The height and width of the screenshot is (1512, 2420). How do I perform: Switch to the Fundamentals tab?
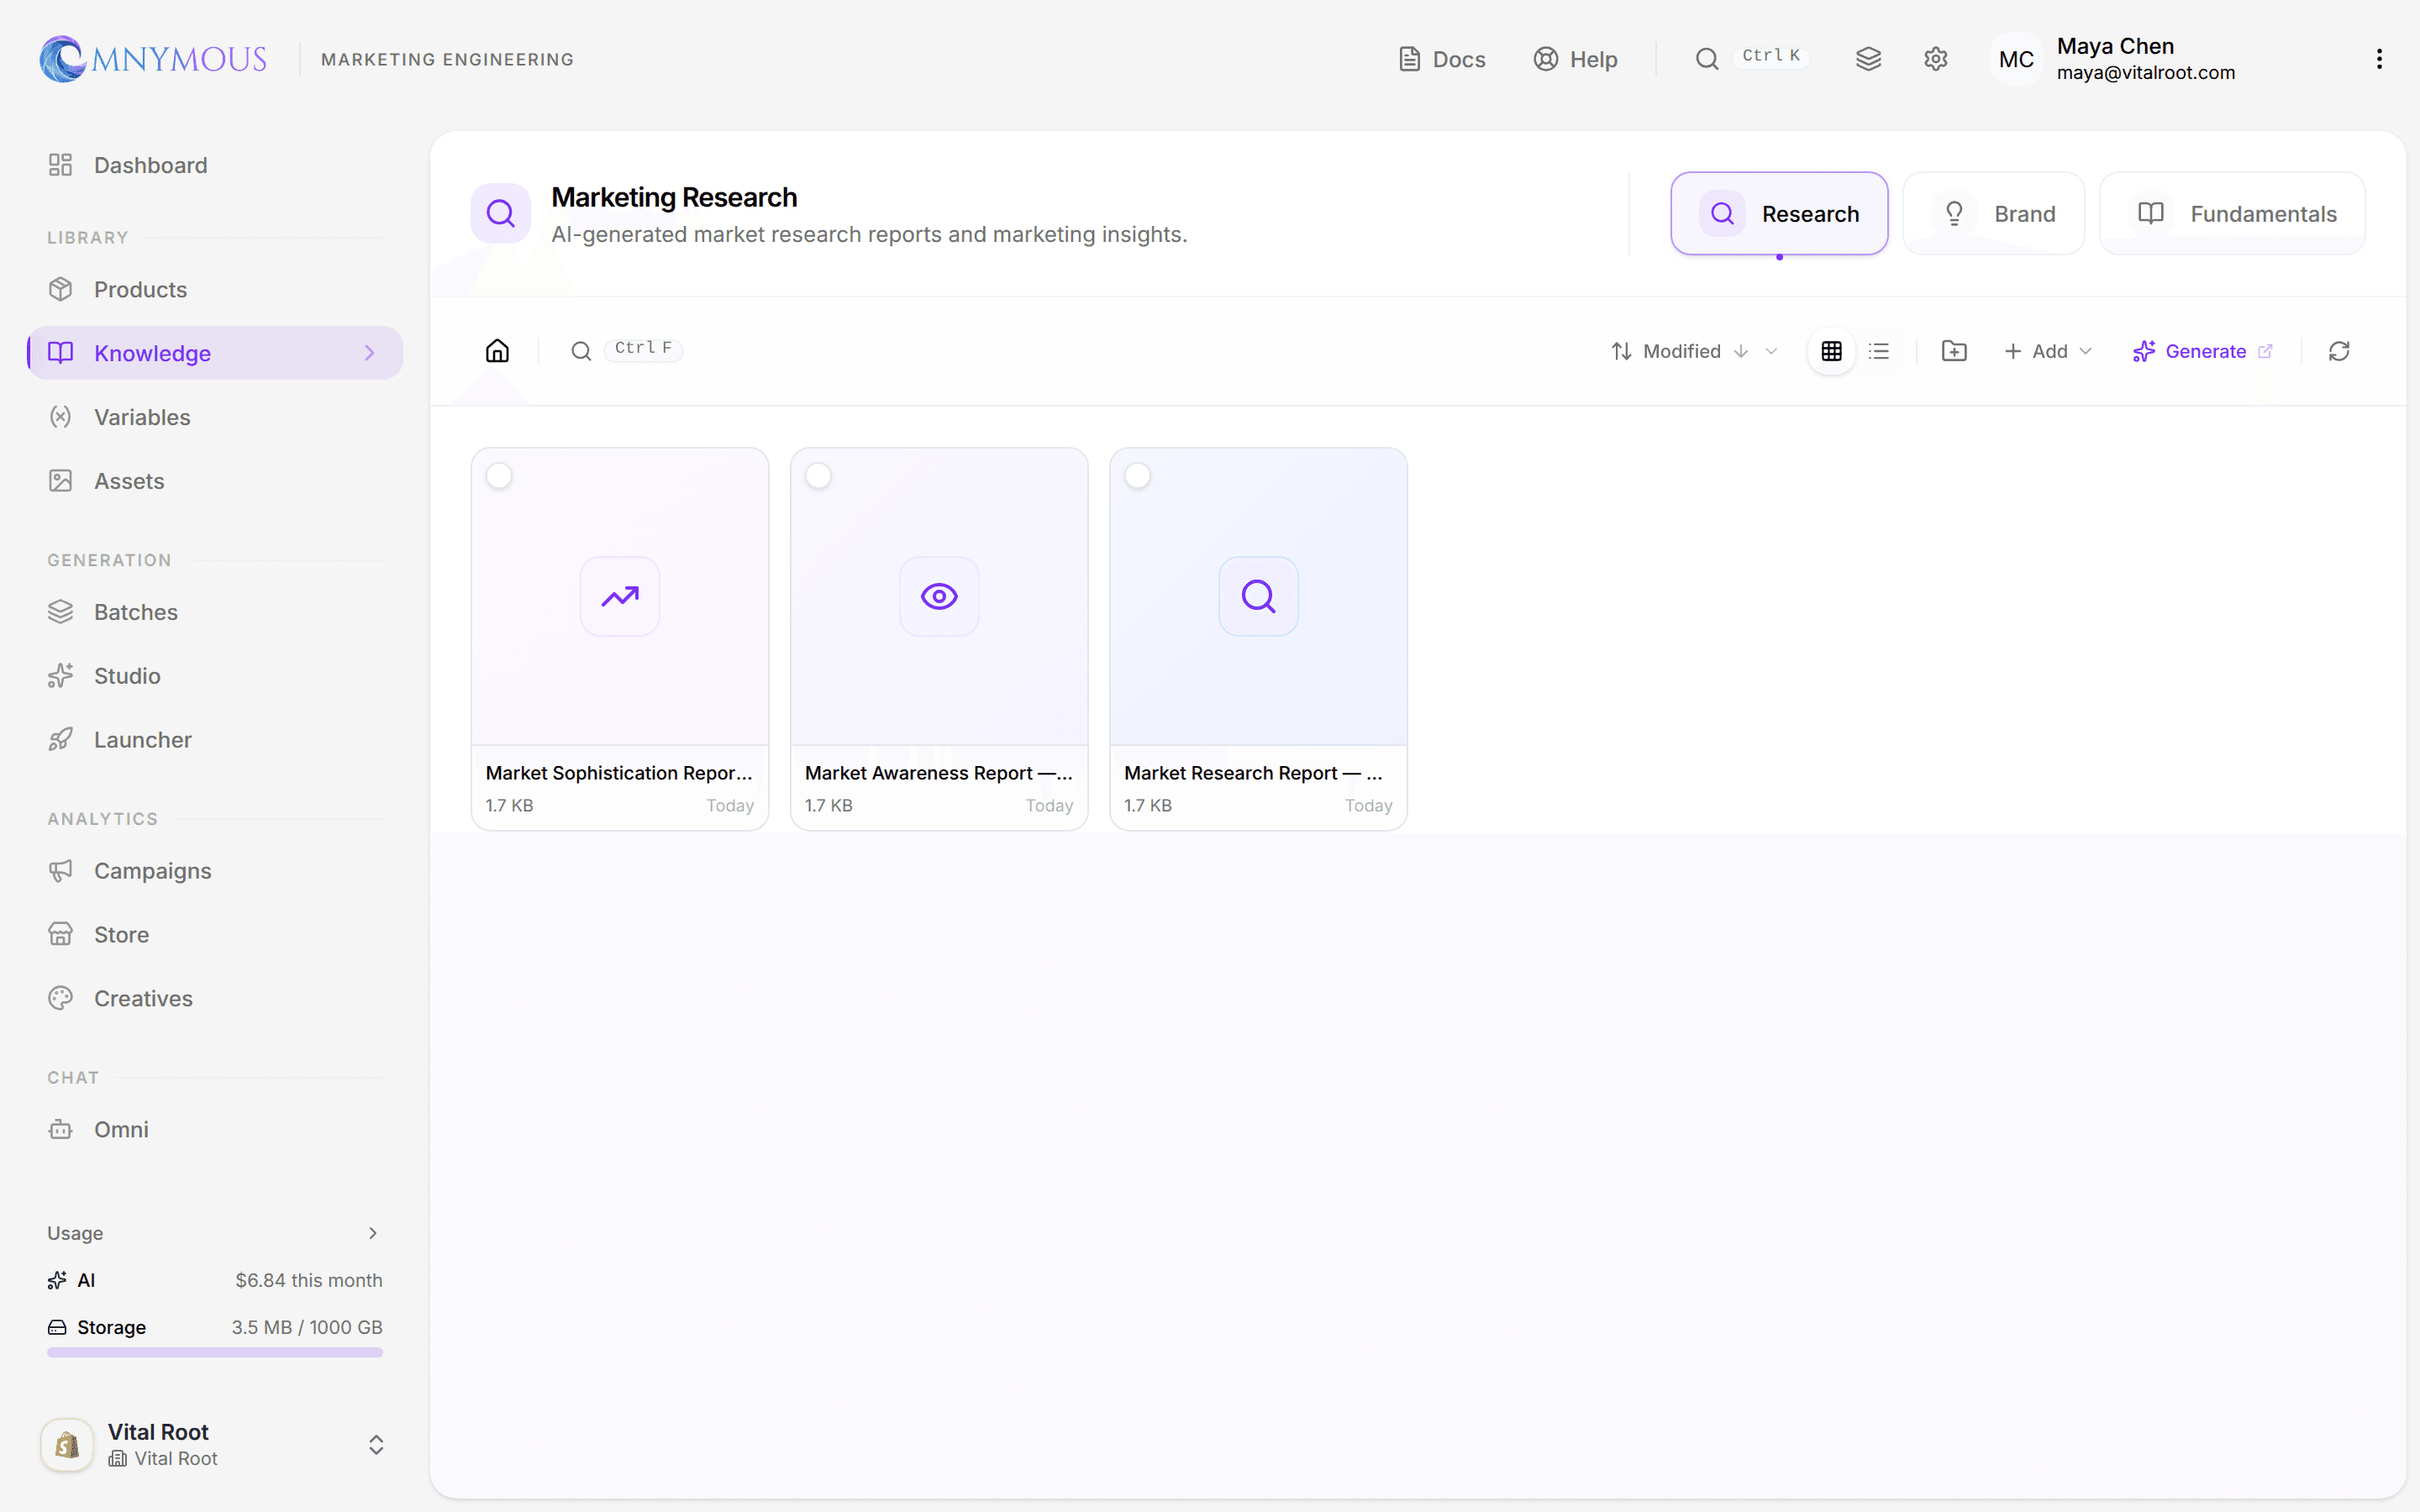coord(2232,214)
